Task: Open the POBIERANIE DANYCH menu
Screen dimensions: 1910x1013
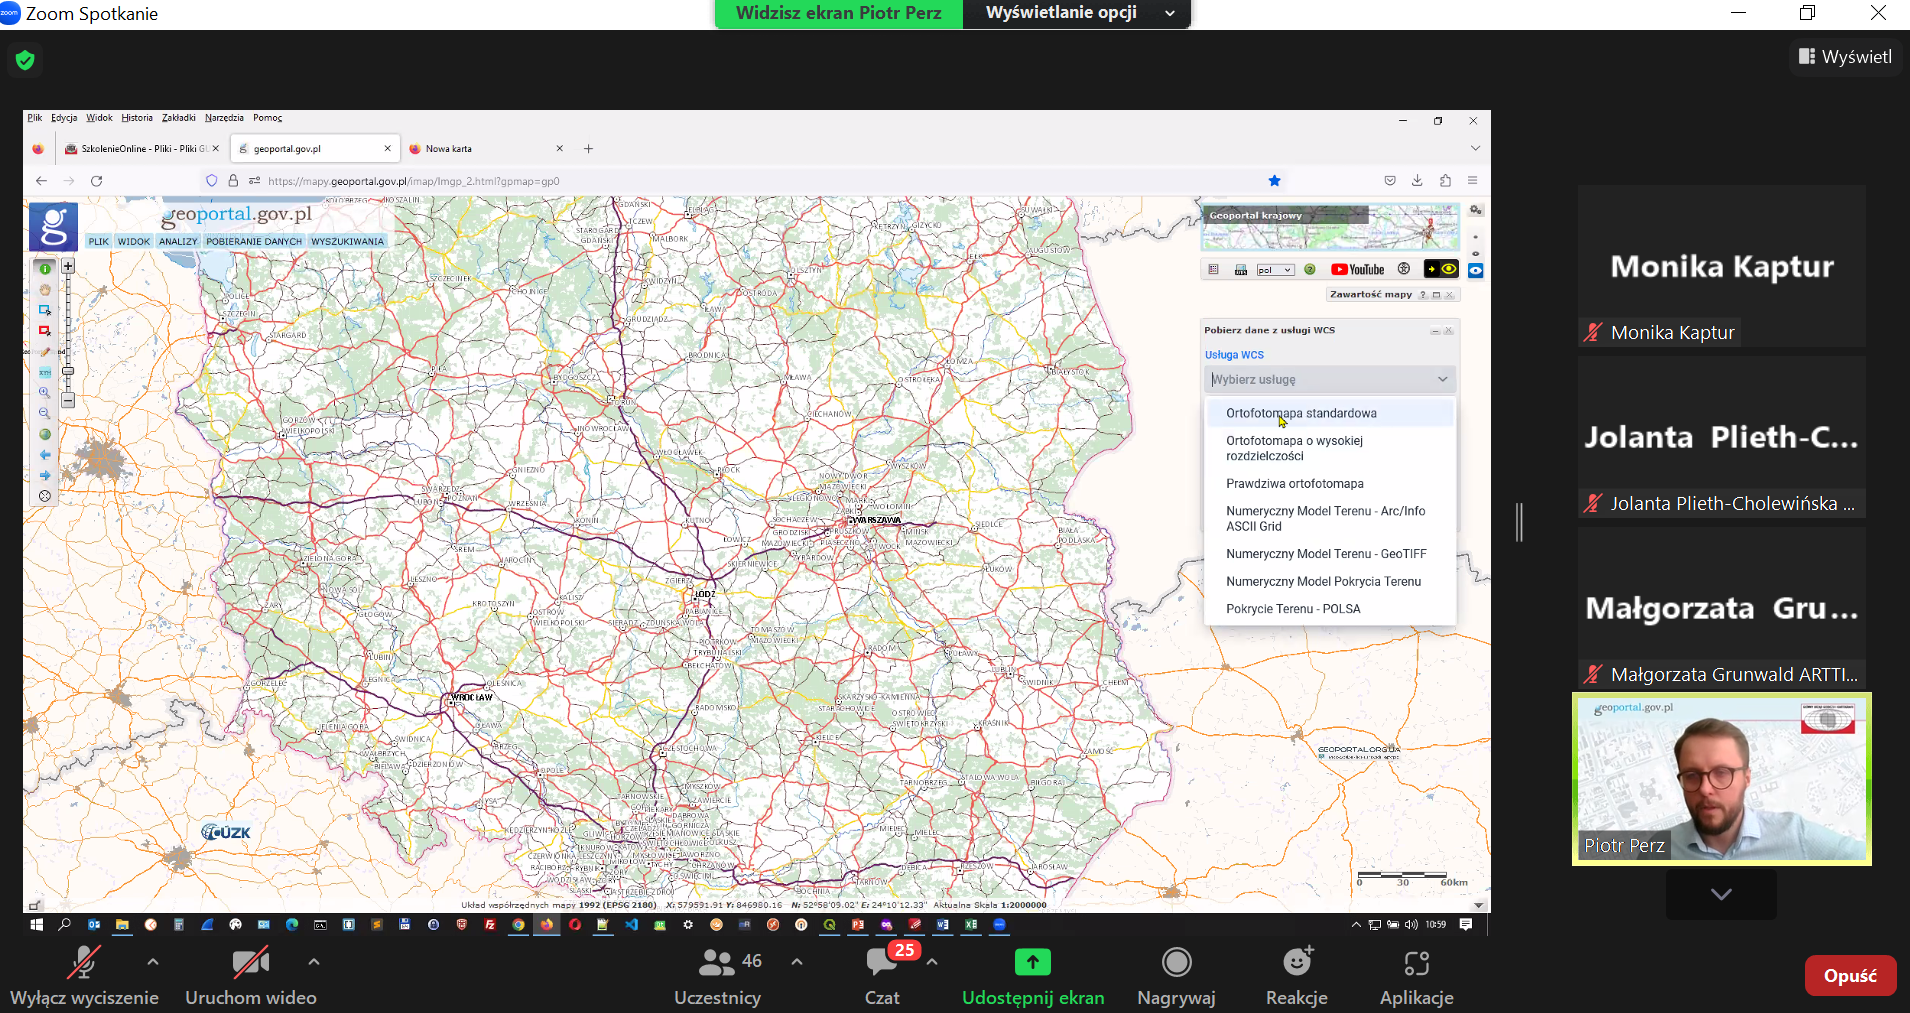Action: click(254, 241)
